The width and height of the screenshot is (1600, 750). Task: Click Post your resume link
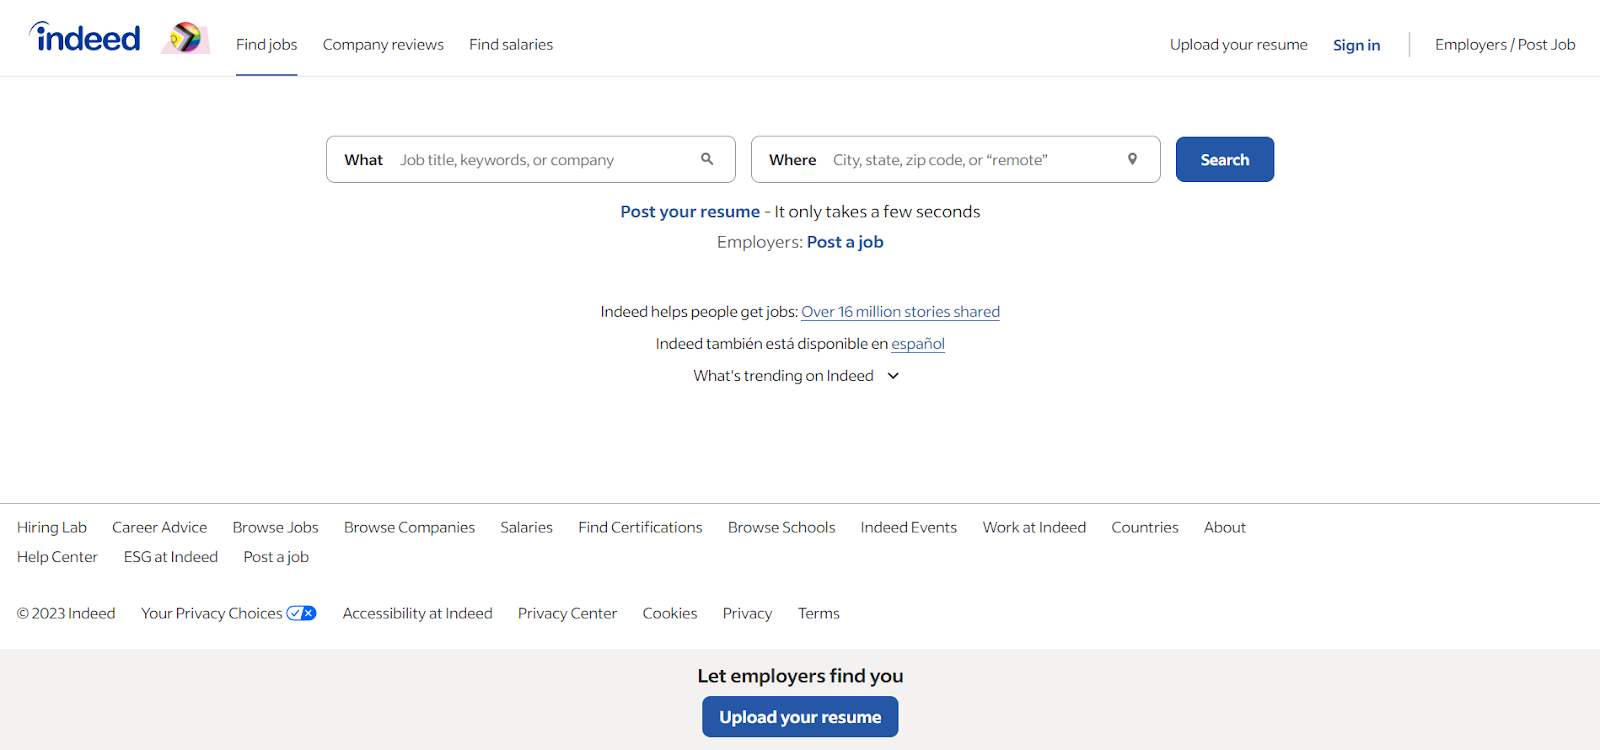pos(690,212)
